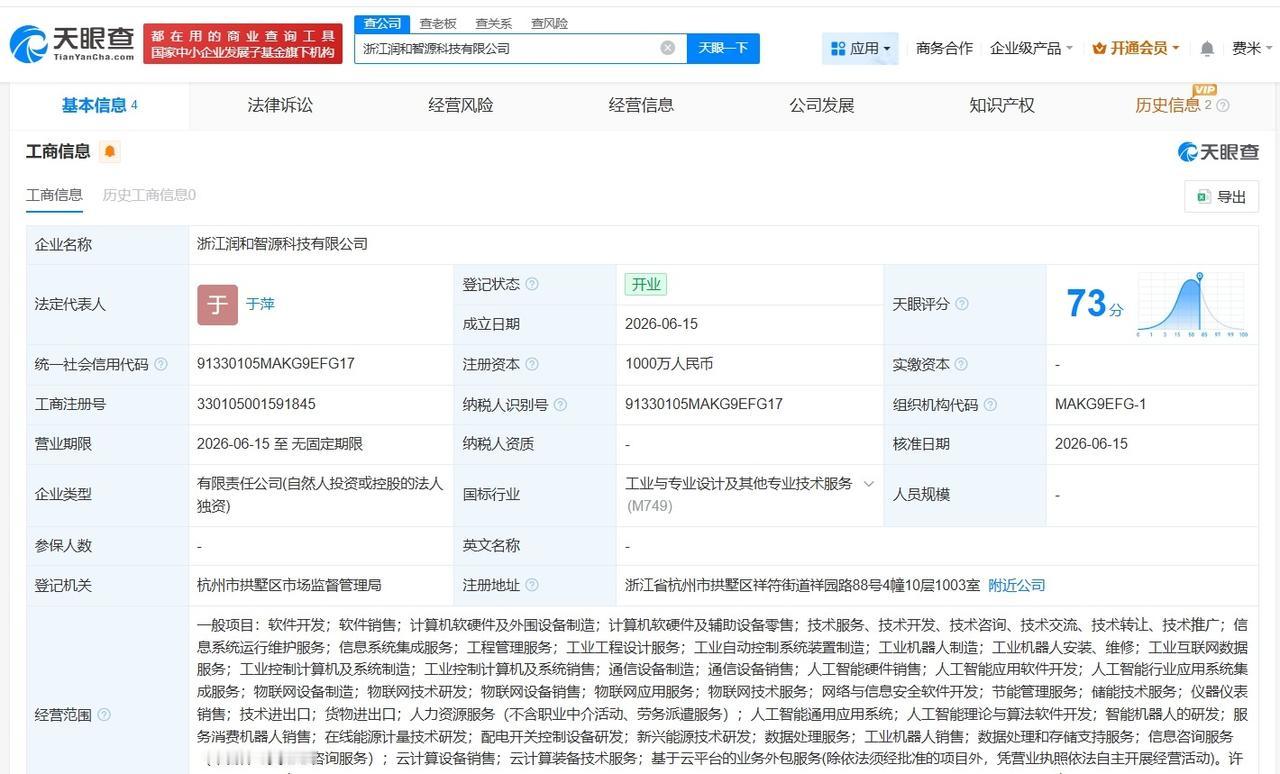This screenshot has width=1280, height=774.
Task: Click the apps grid icon
Action: pyautogui.click(x=838, y=48)
